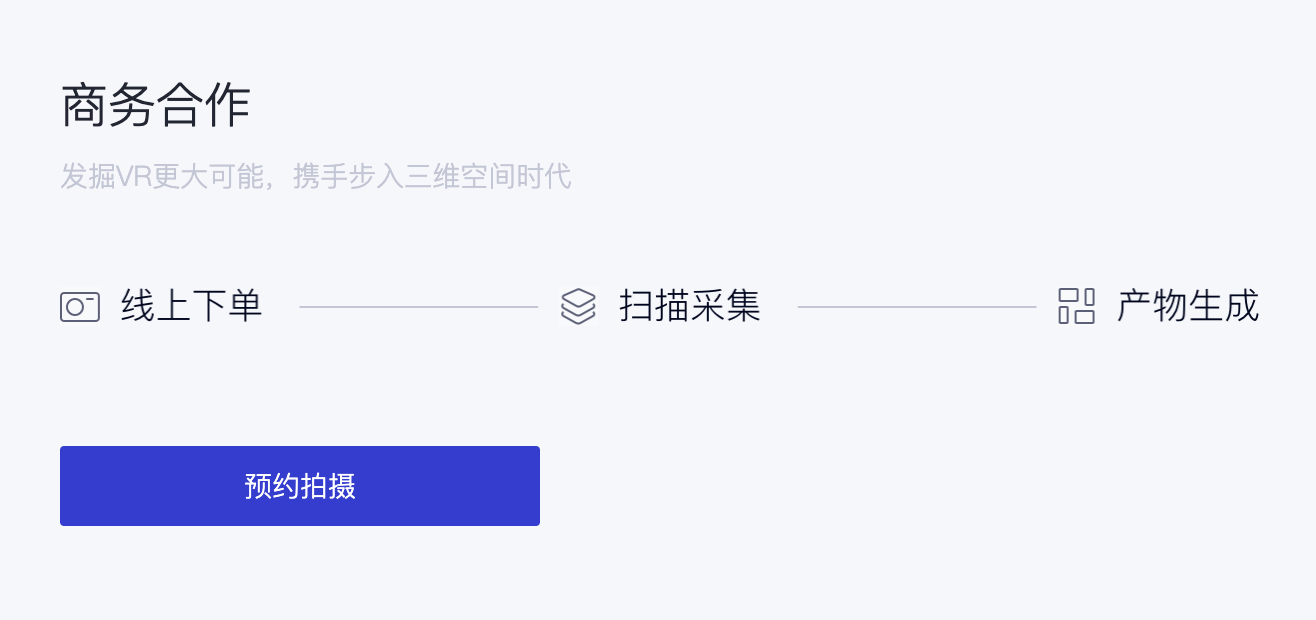Open the scan capture step via its layers icon

tap(578, 306)
